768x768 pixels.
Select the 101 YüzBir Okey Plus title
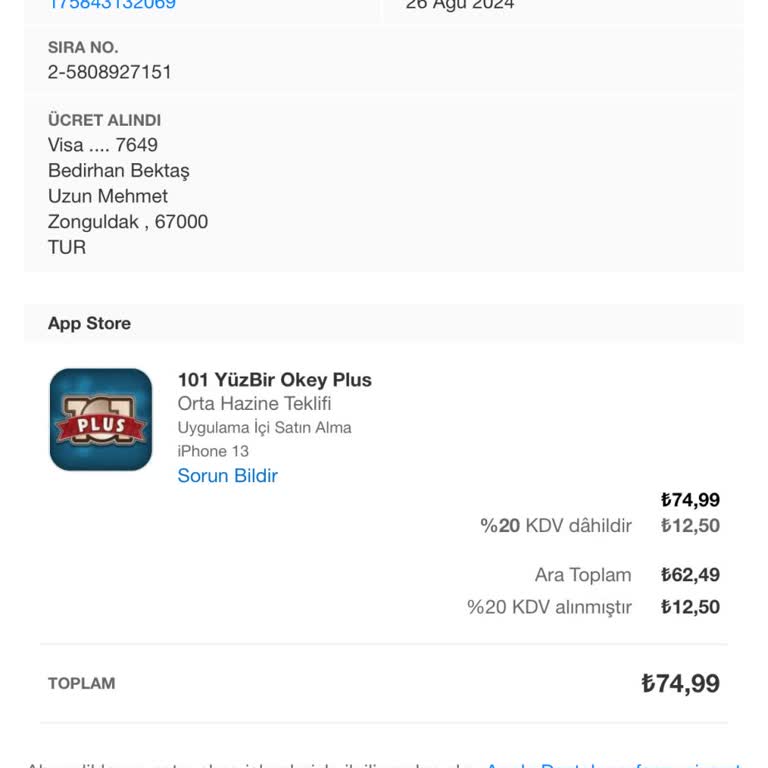pos(274,380)
